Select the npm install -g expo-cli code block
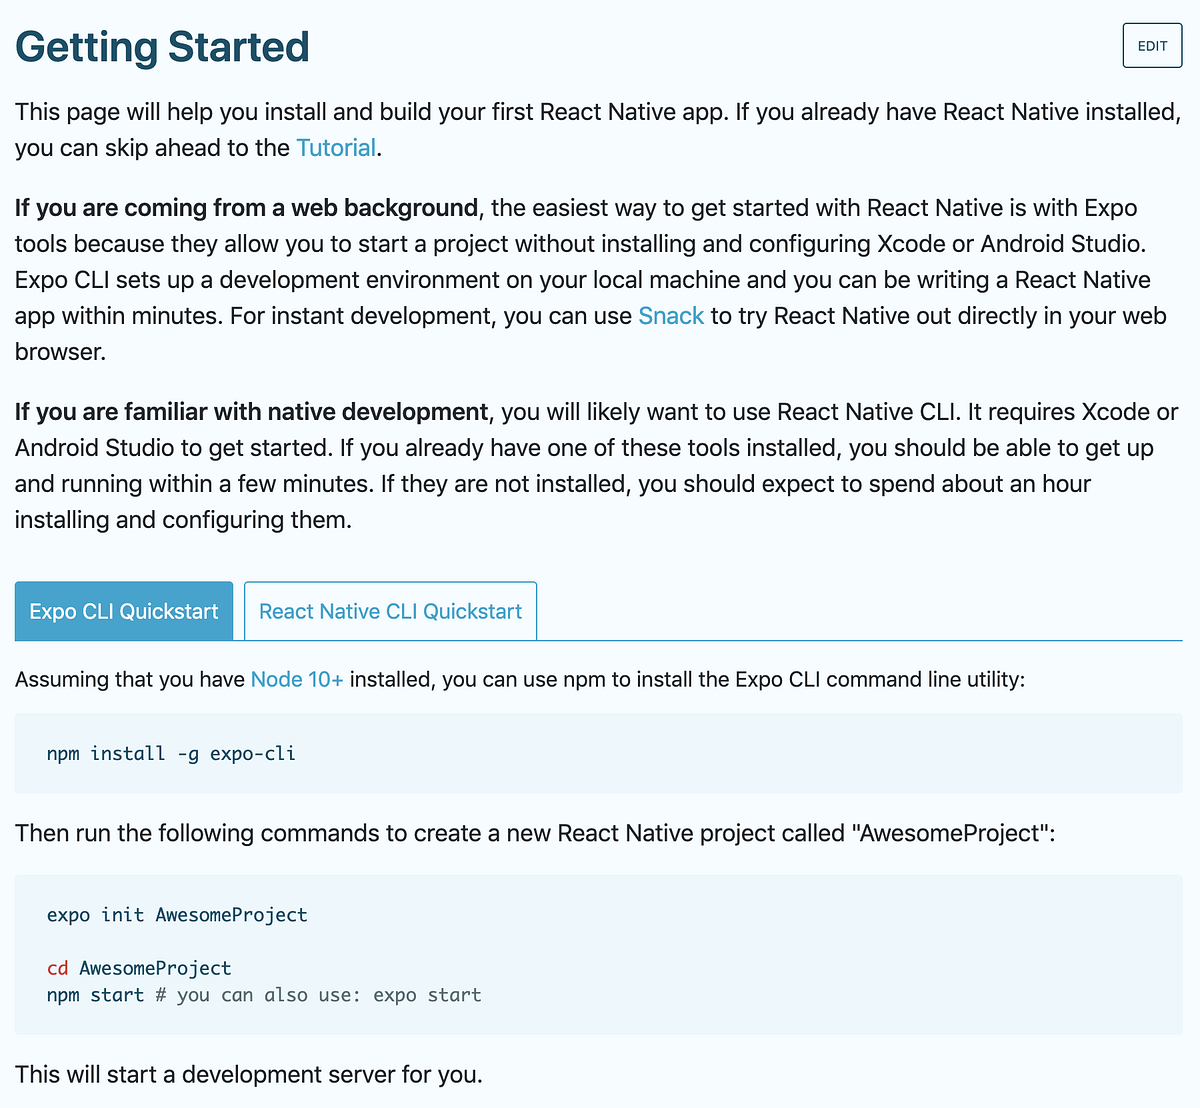This screenshot has width=1200, height=1108. point(171,753)
